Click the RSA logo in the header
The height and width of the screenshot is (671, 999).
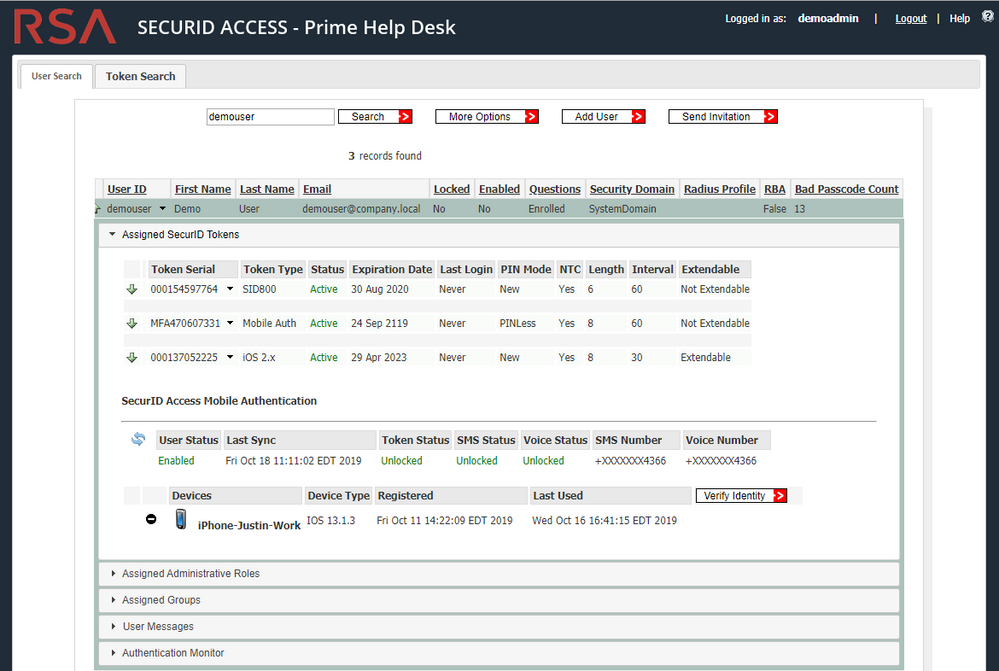pos(65,27)
